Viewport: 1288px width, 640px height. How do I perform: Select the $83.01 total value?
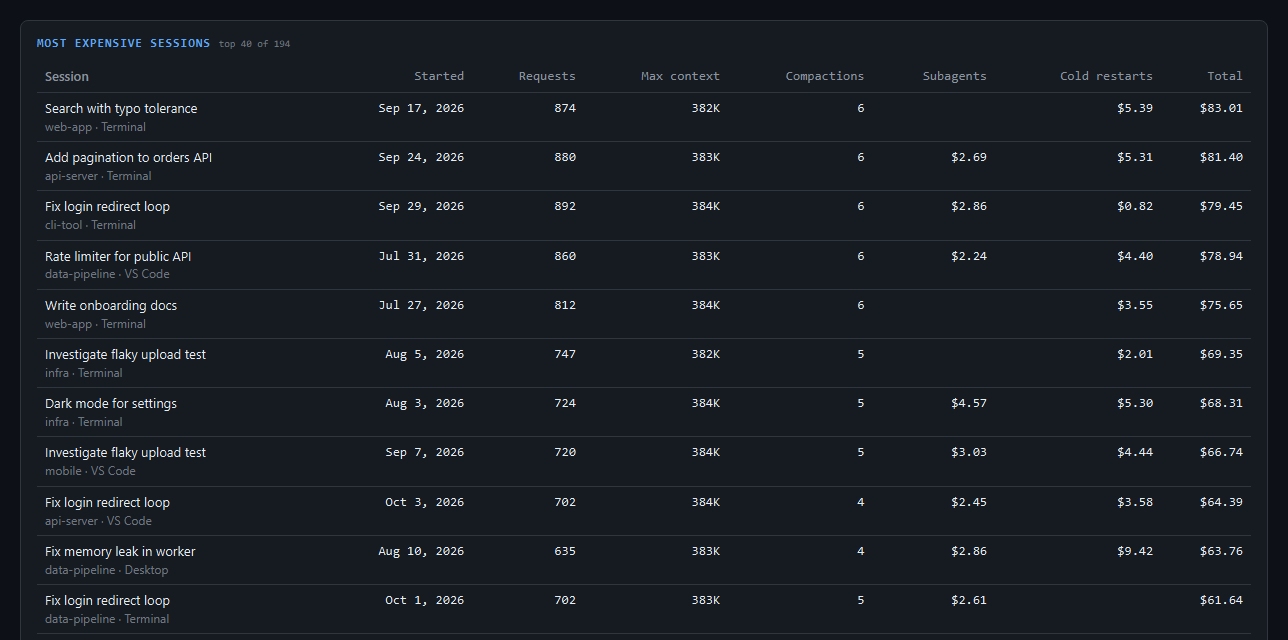coord(1221,108)
